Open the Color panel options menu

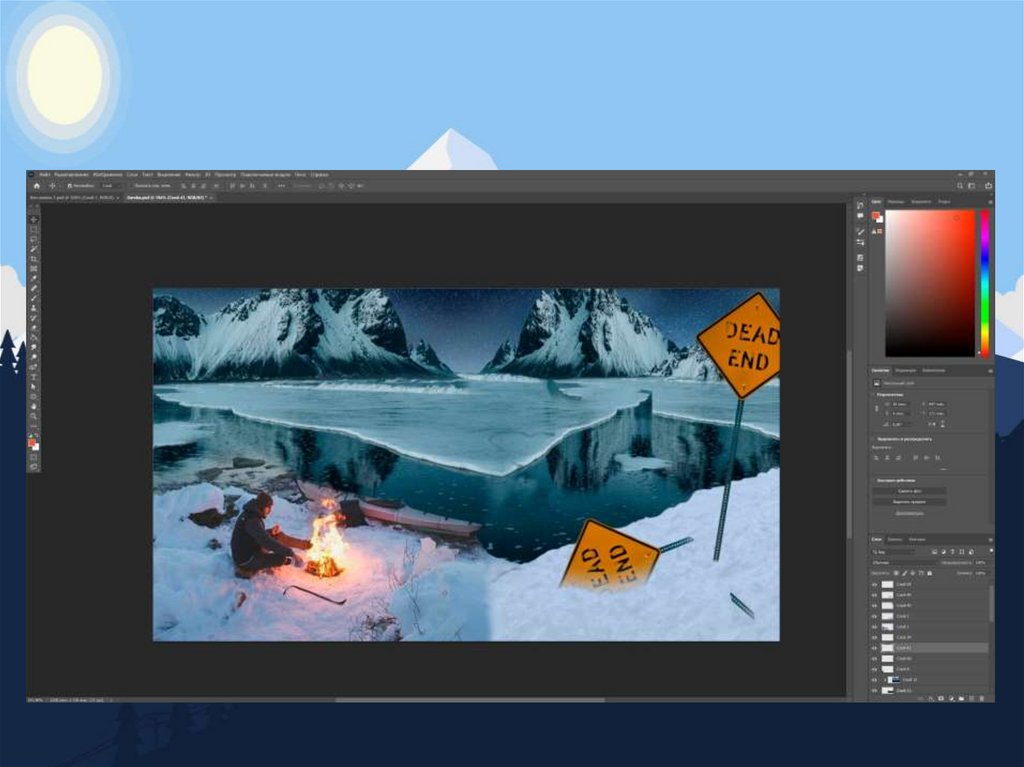[990, 203]
